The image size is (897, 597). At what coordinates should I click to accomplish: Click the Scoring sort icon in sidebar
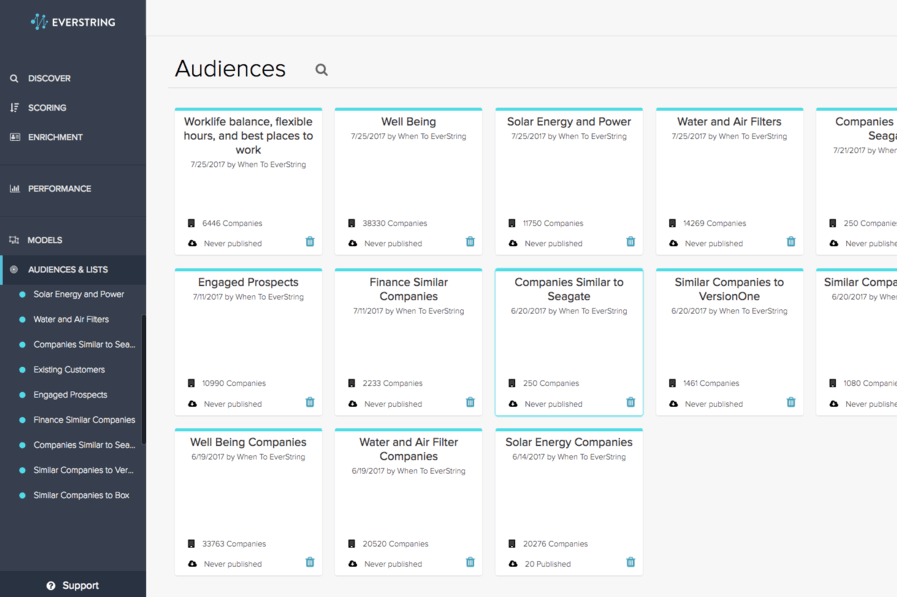(x=14, y=108)
